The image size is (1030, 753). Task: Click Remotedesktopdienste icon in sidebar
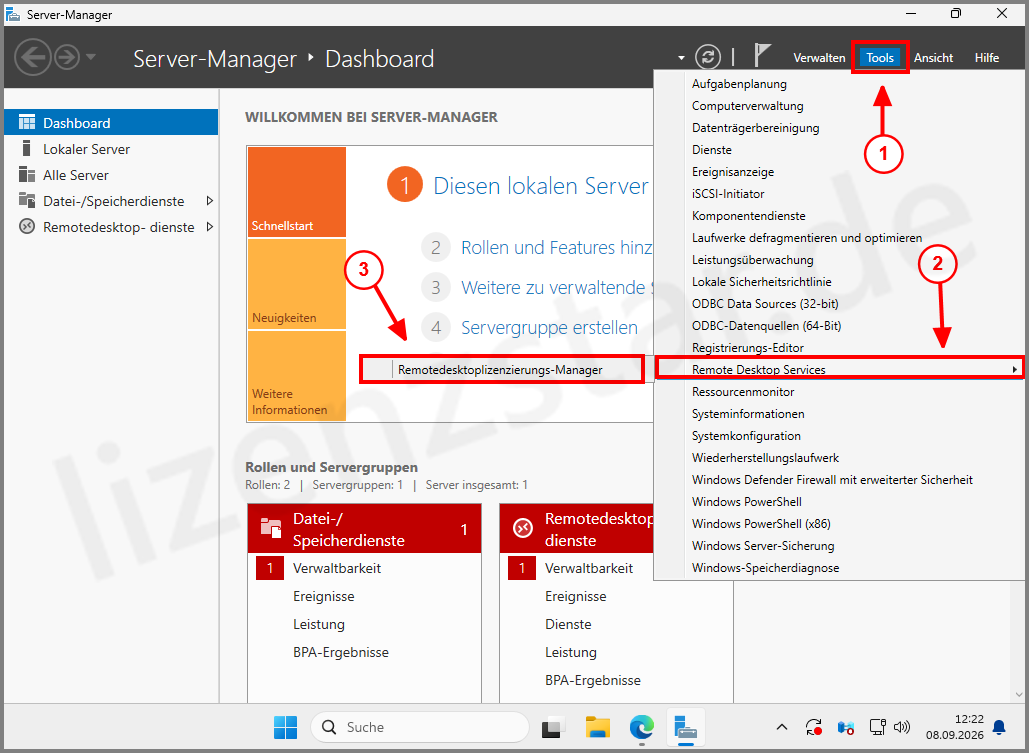[27, 227]
